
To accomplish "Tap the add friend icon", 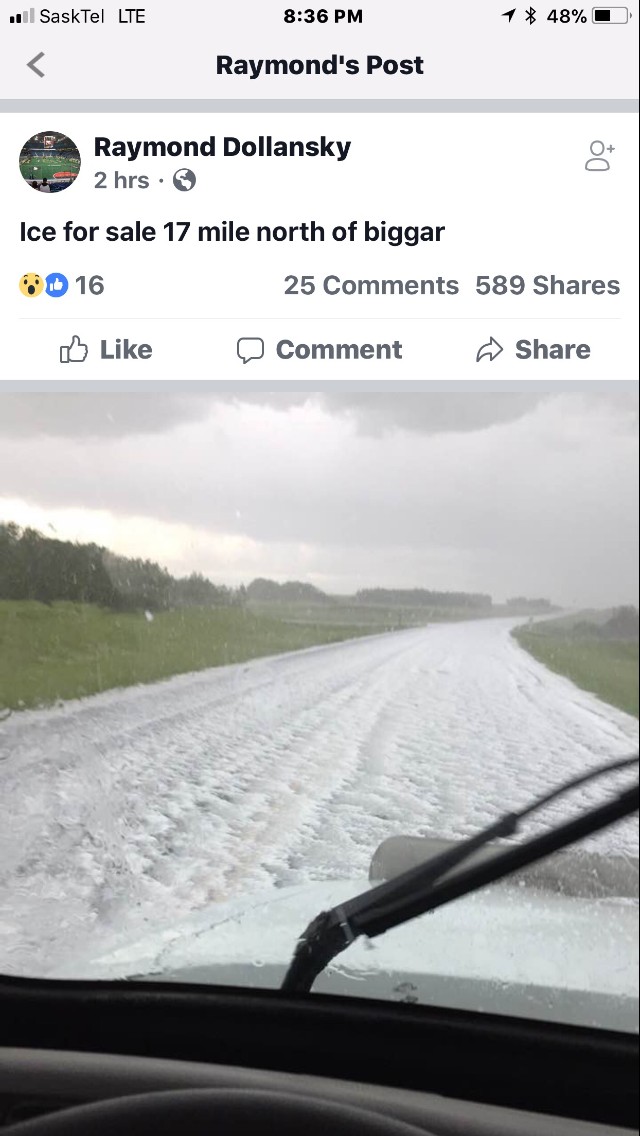I will (599, 156).
